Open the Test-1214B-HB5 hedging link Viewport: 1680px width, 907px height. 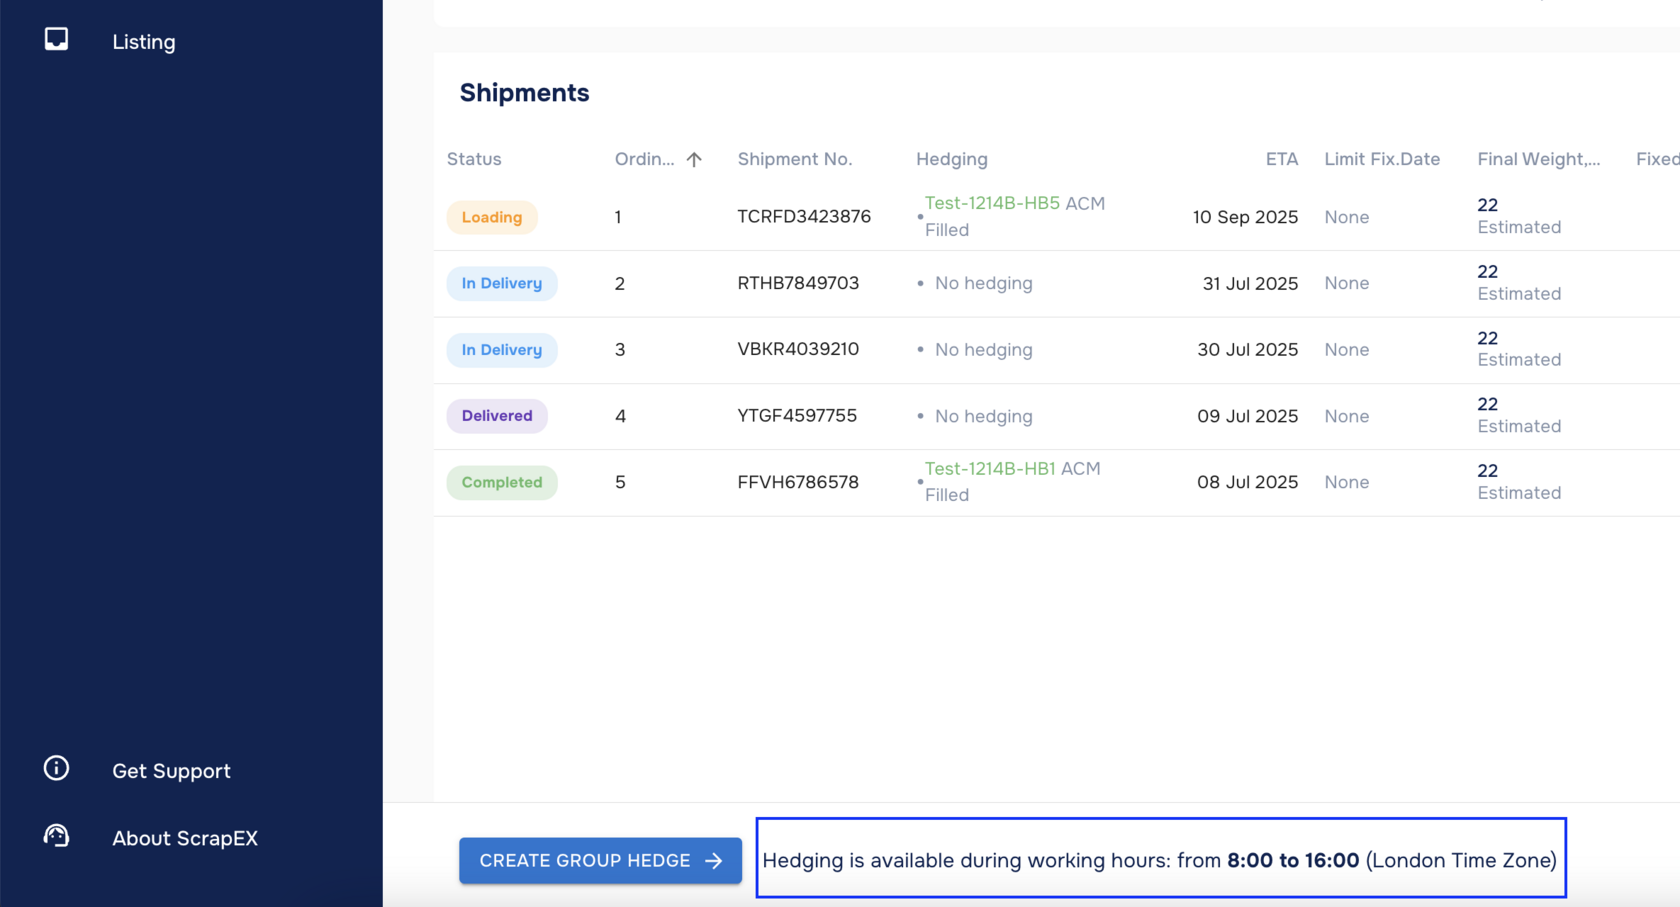991,203
